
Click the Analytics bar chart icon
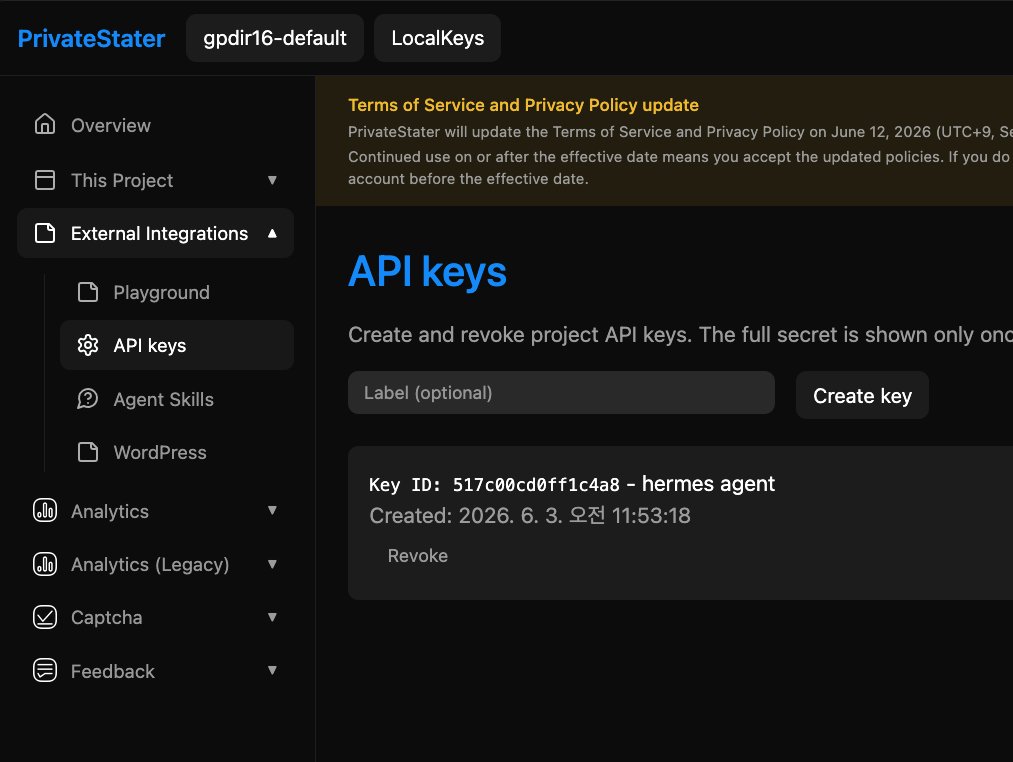tap(45, 511)
